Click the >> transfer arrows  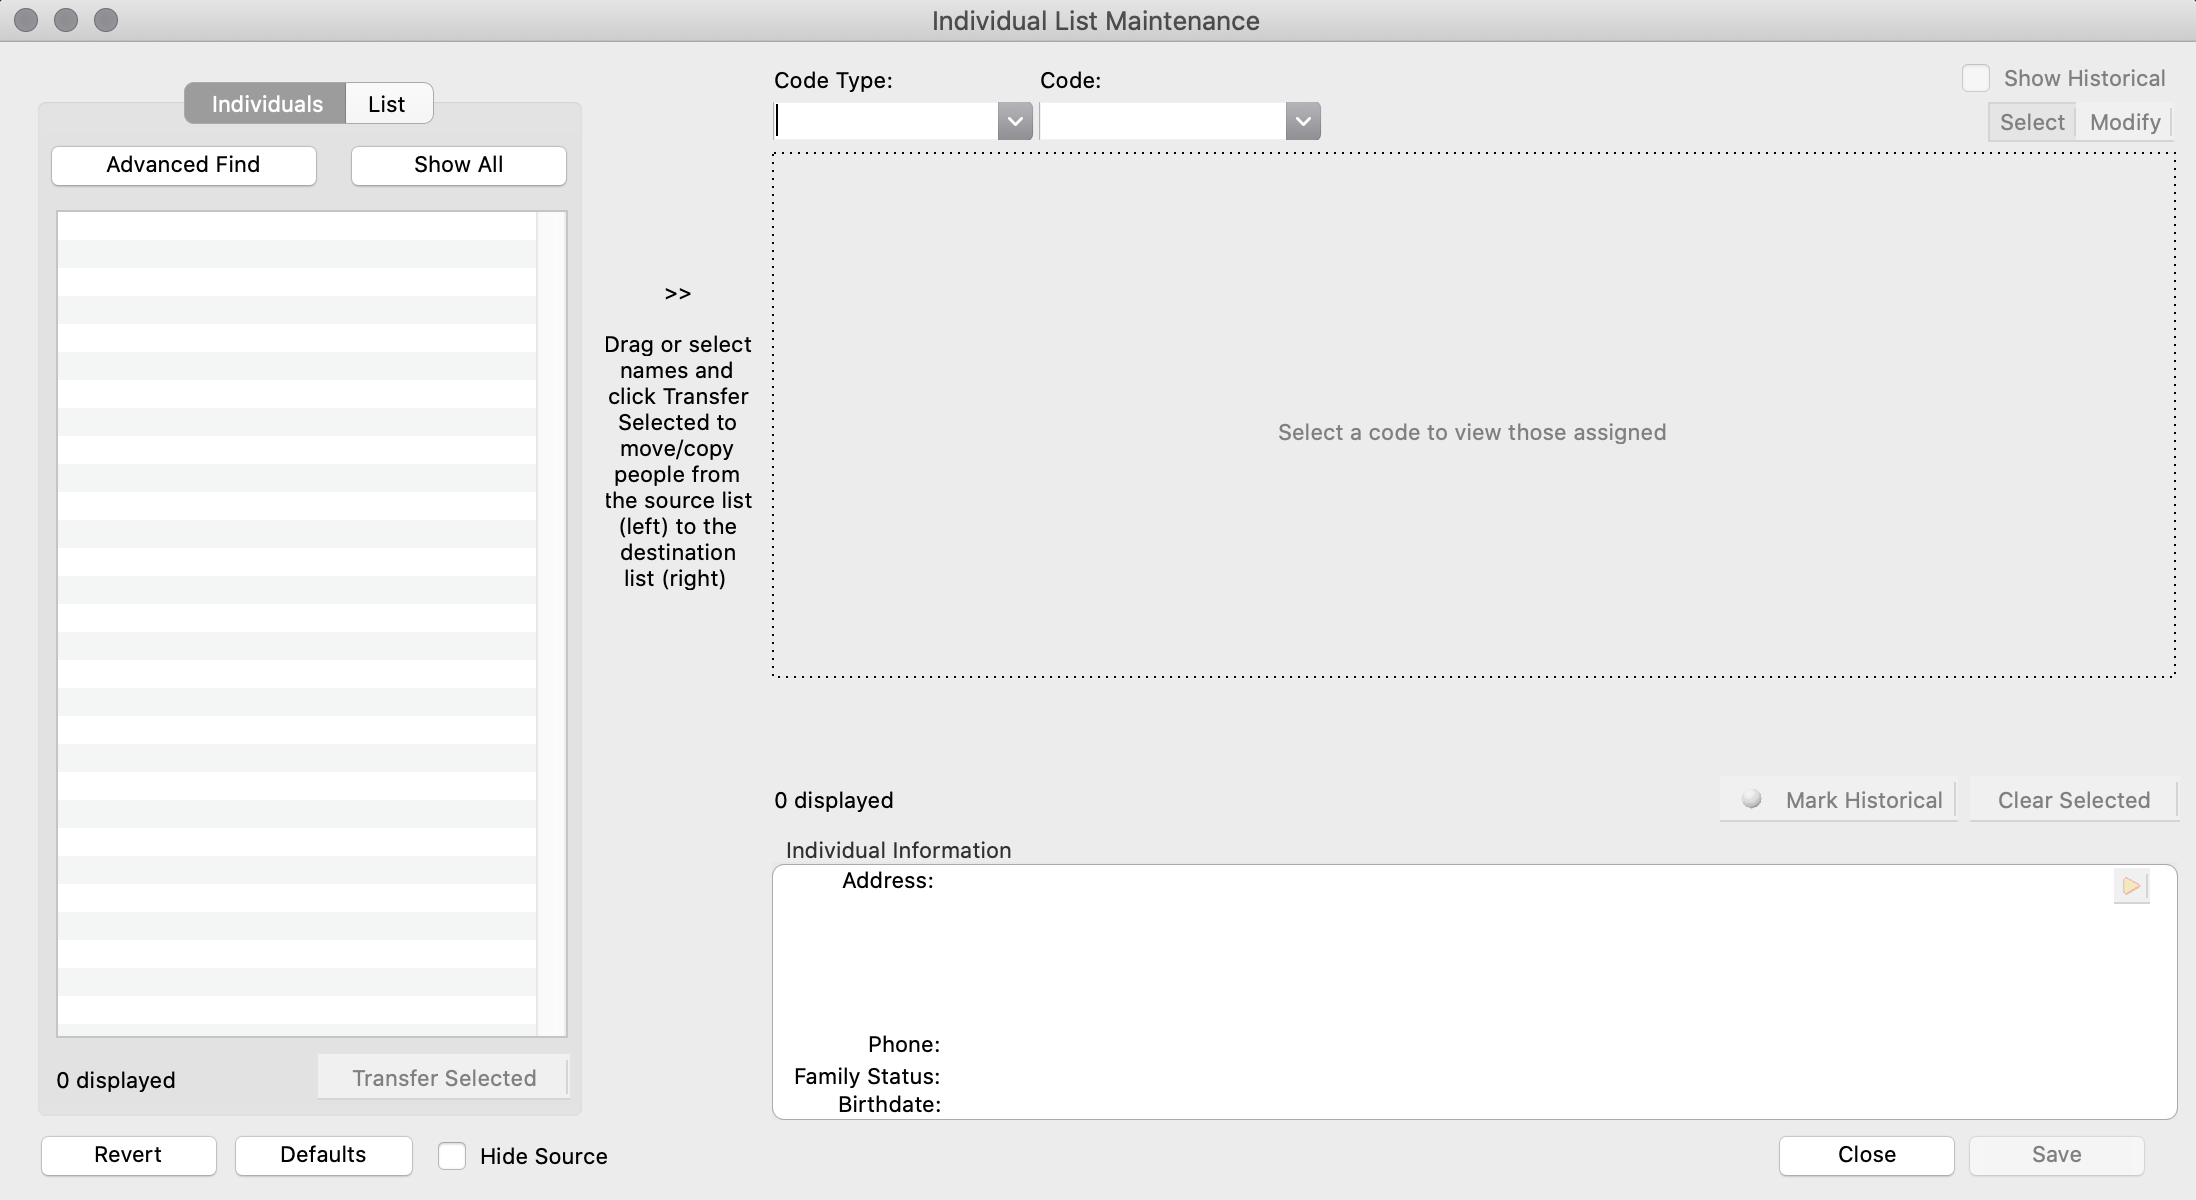pyautogui.click(x=677, y=294)
